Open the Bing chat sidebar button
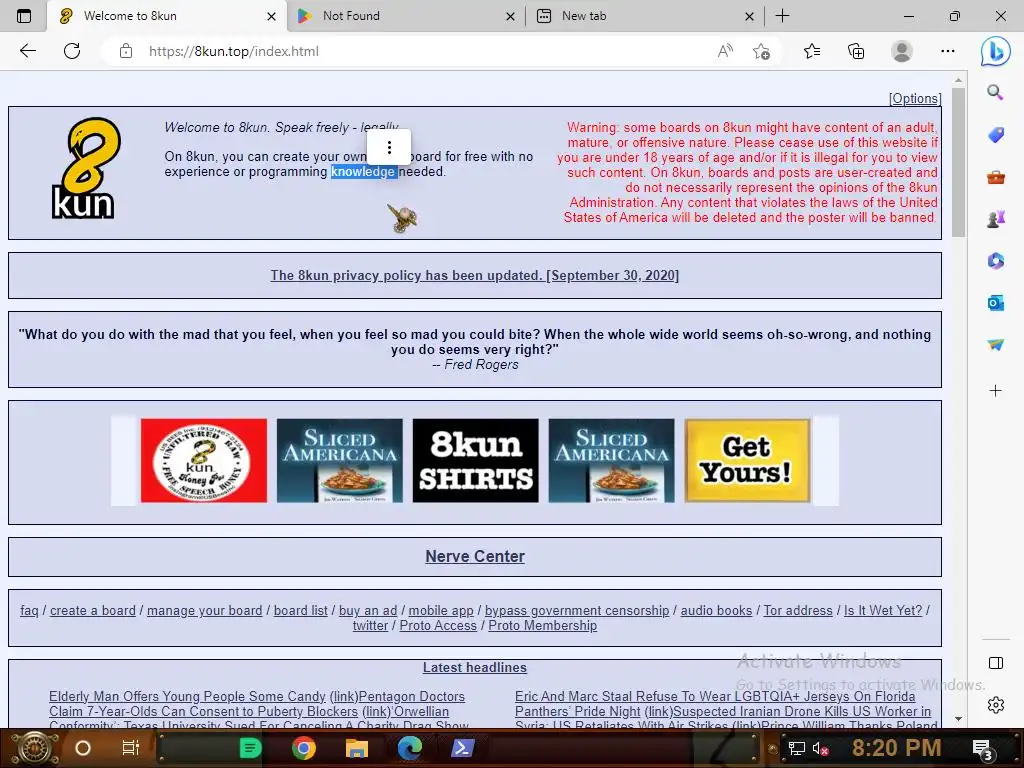 coord(995,51)
